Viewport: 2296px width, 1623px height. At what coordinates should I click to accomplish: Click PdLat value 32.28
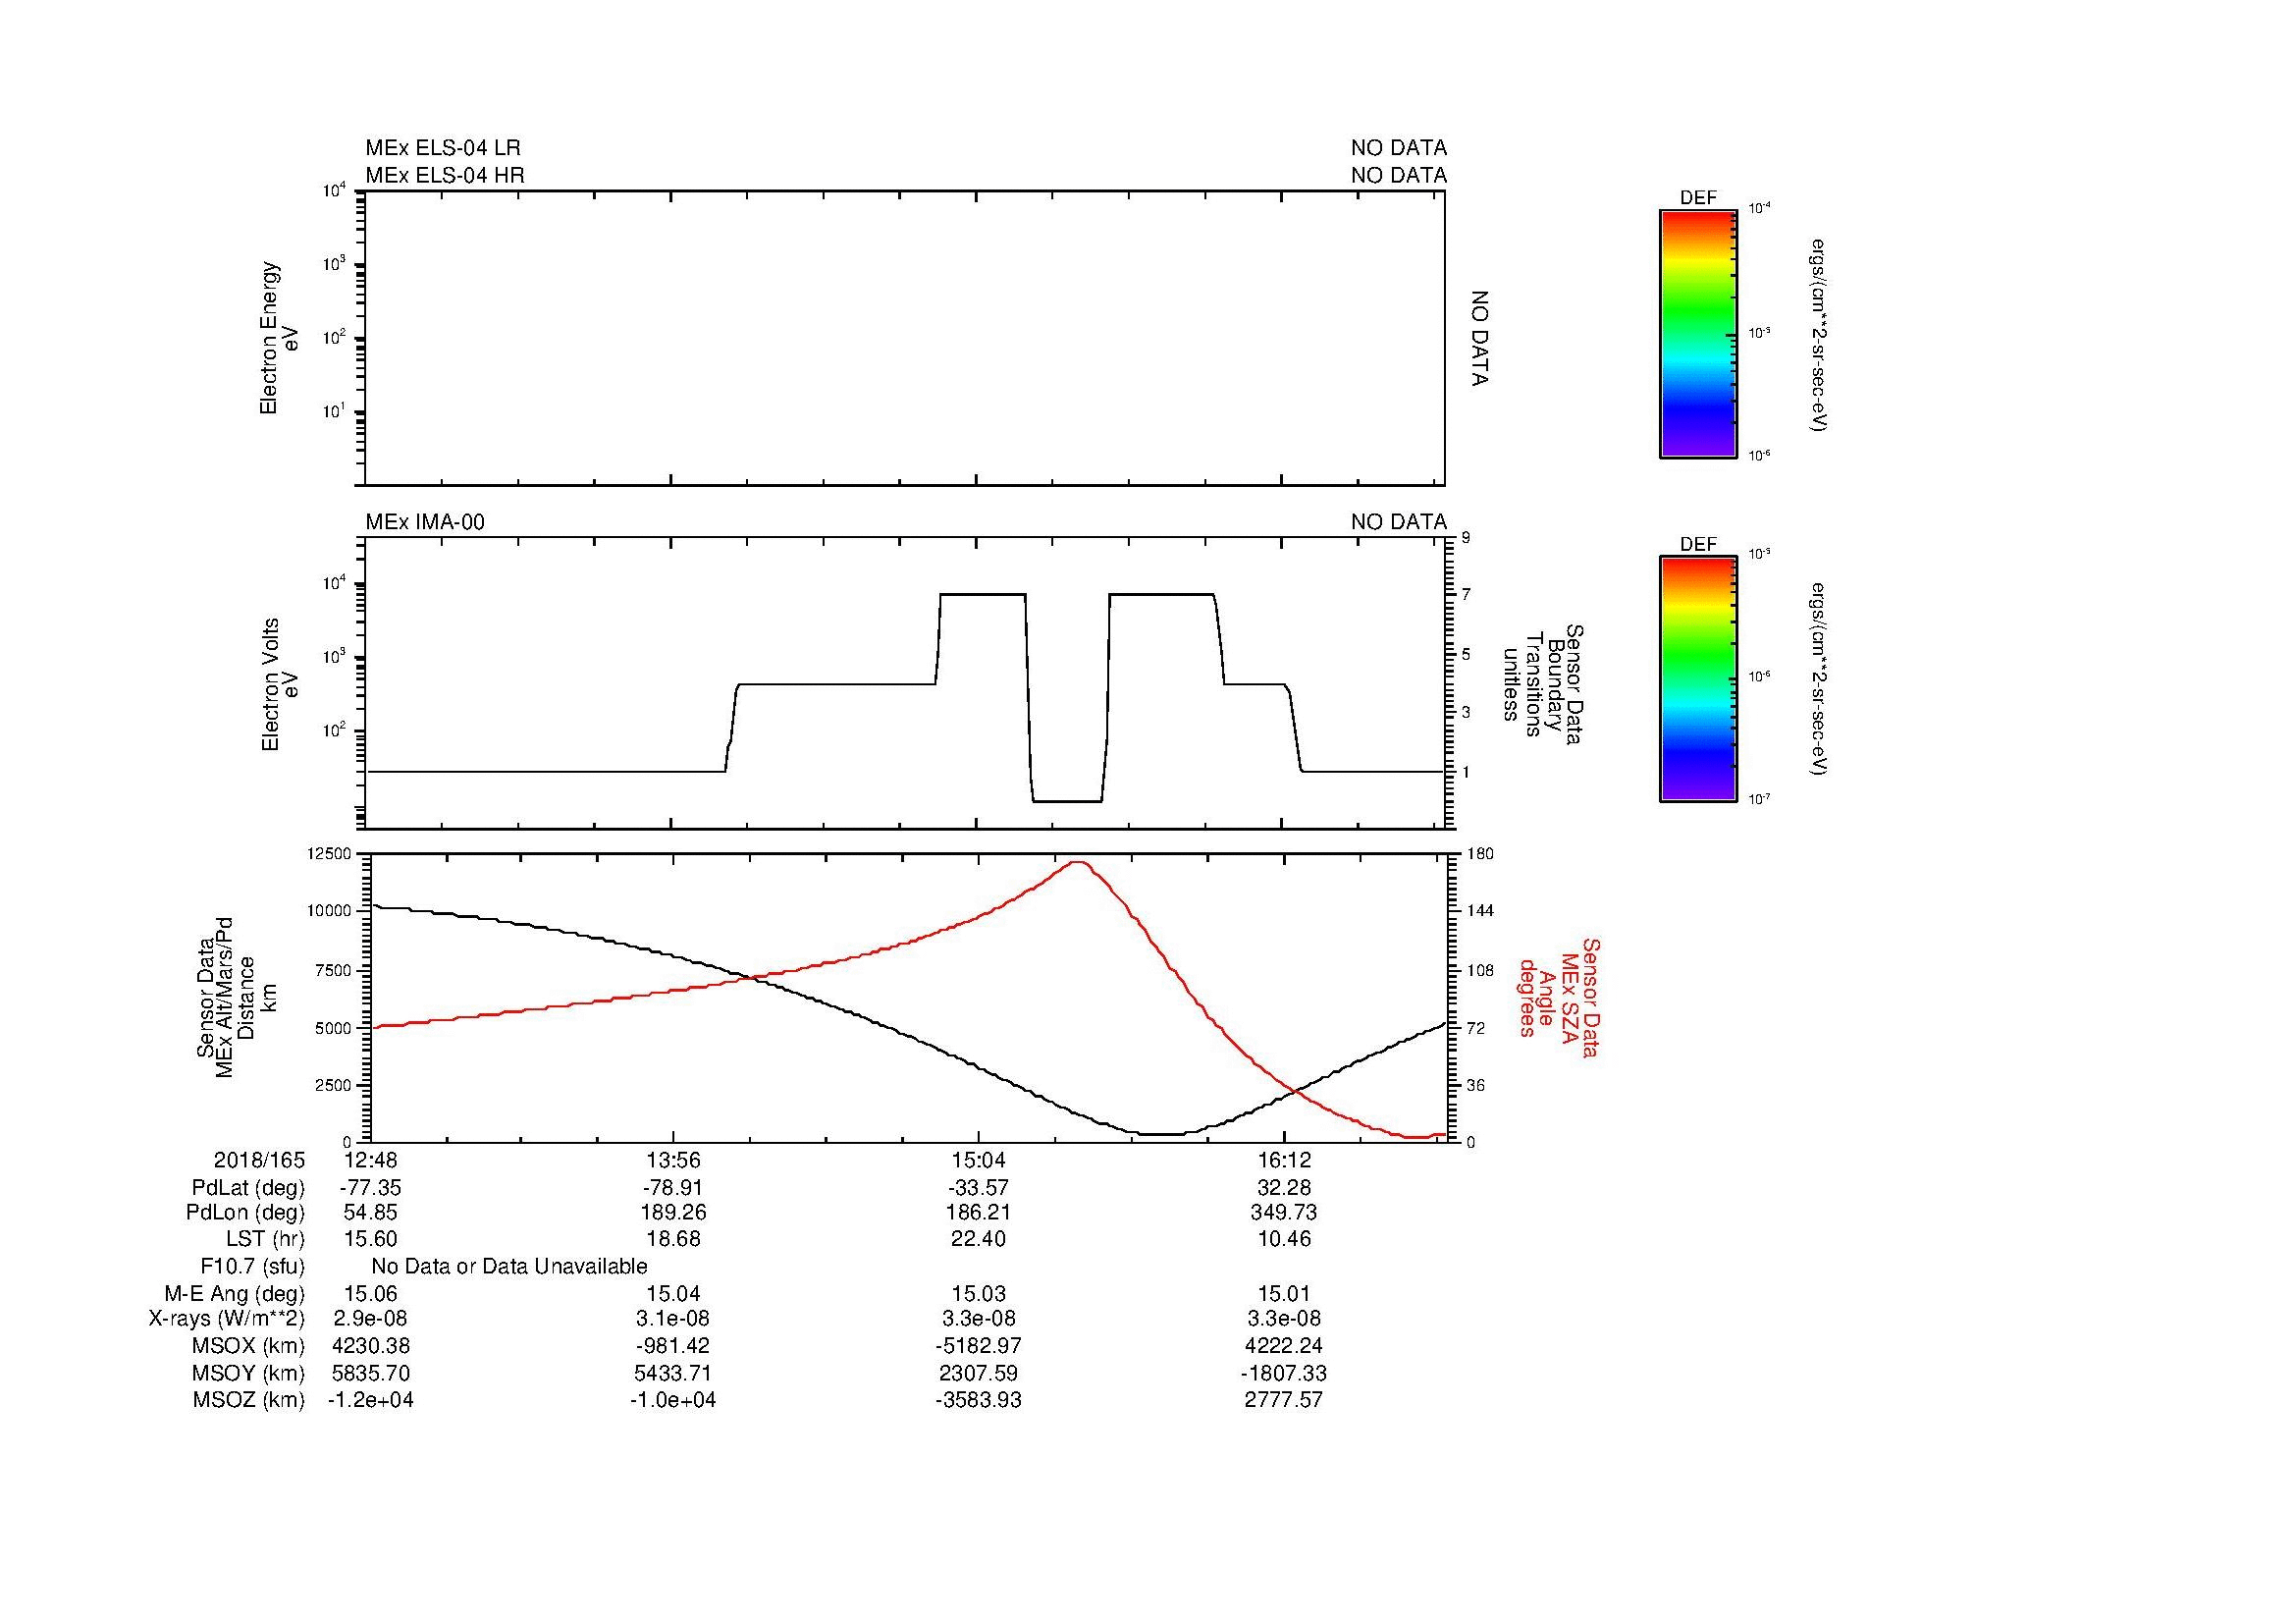1284,1188
